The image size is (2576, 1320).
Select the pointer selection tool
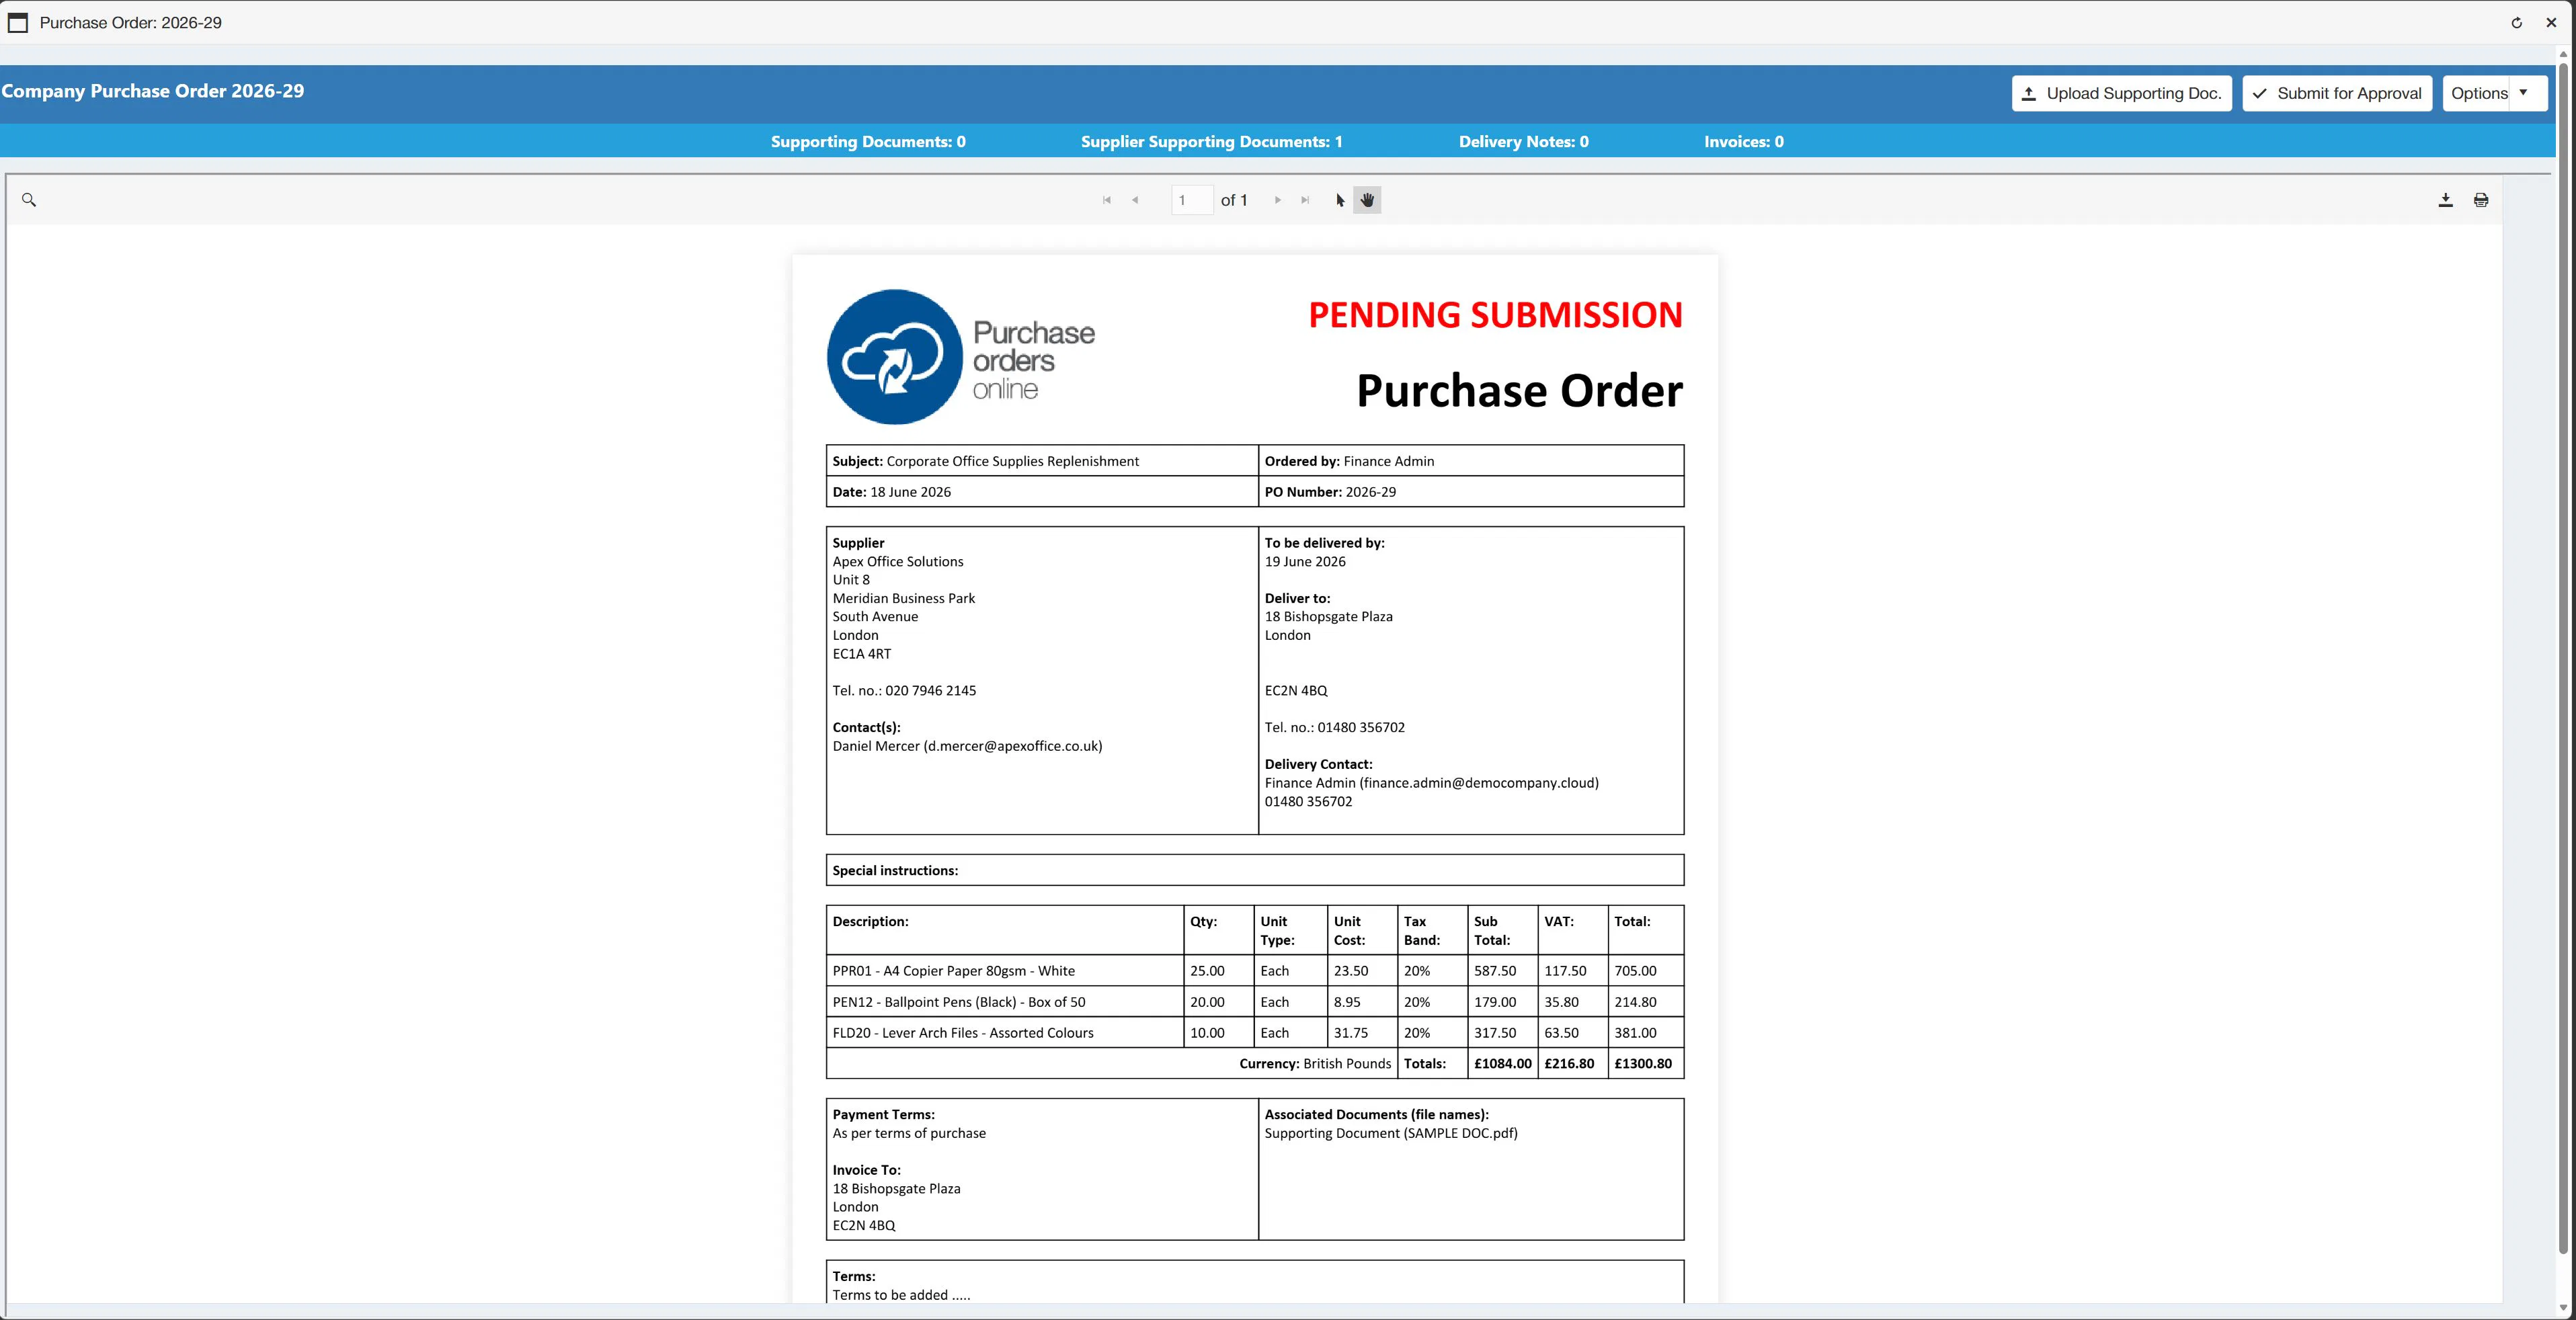[x=1340, y=200]
